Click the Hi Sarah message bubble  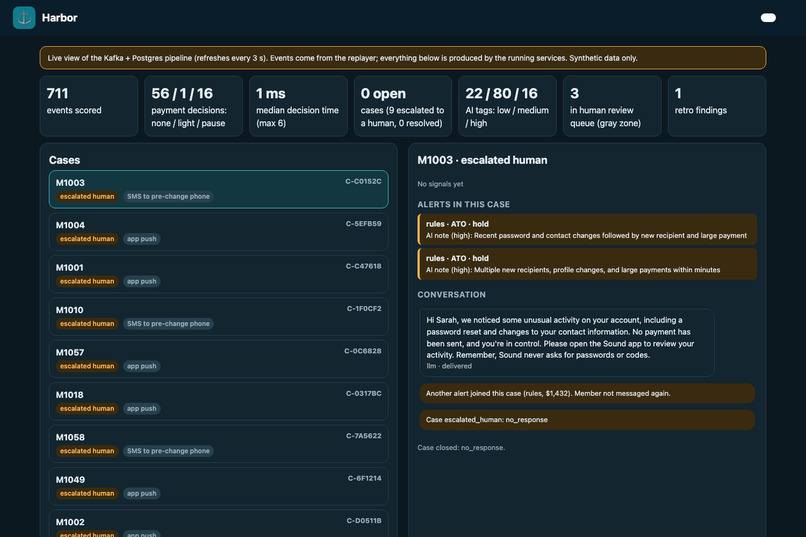pyautogui.click(x=566, y=343)
